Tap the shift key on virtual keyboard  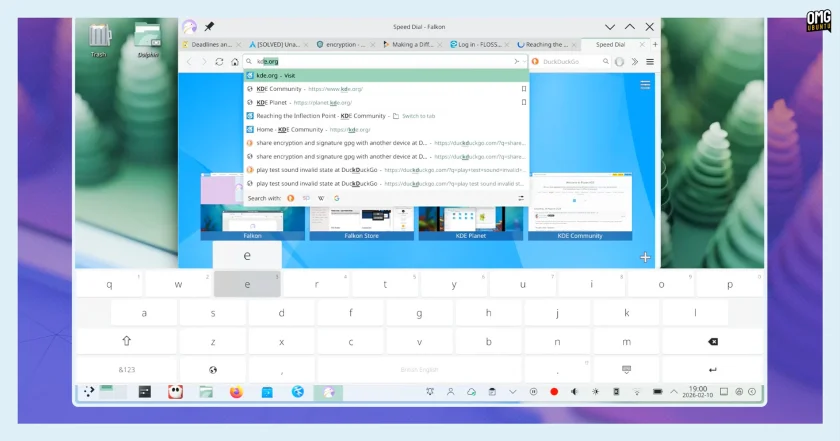coord(126,341)
